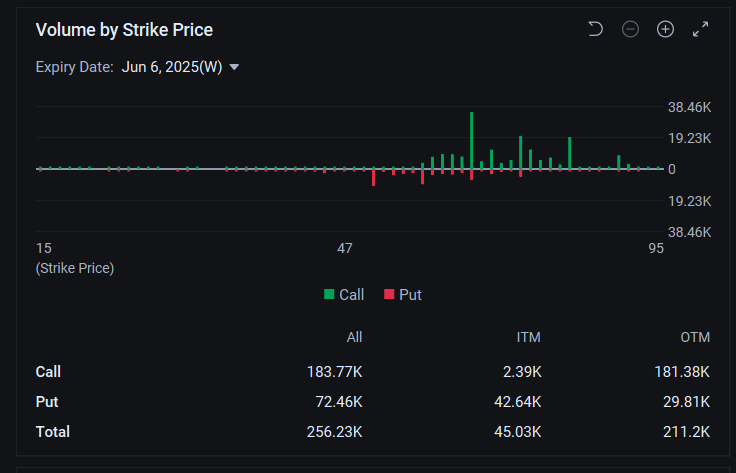Click the green Call legend swatch
Image resolution: width=736 pixels, height=473 pixels.
[x=329, y=294]
